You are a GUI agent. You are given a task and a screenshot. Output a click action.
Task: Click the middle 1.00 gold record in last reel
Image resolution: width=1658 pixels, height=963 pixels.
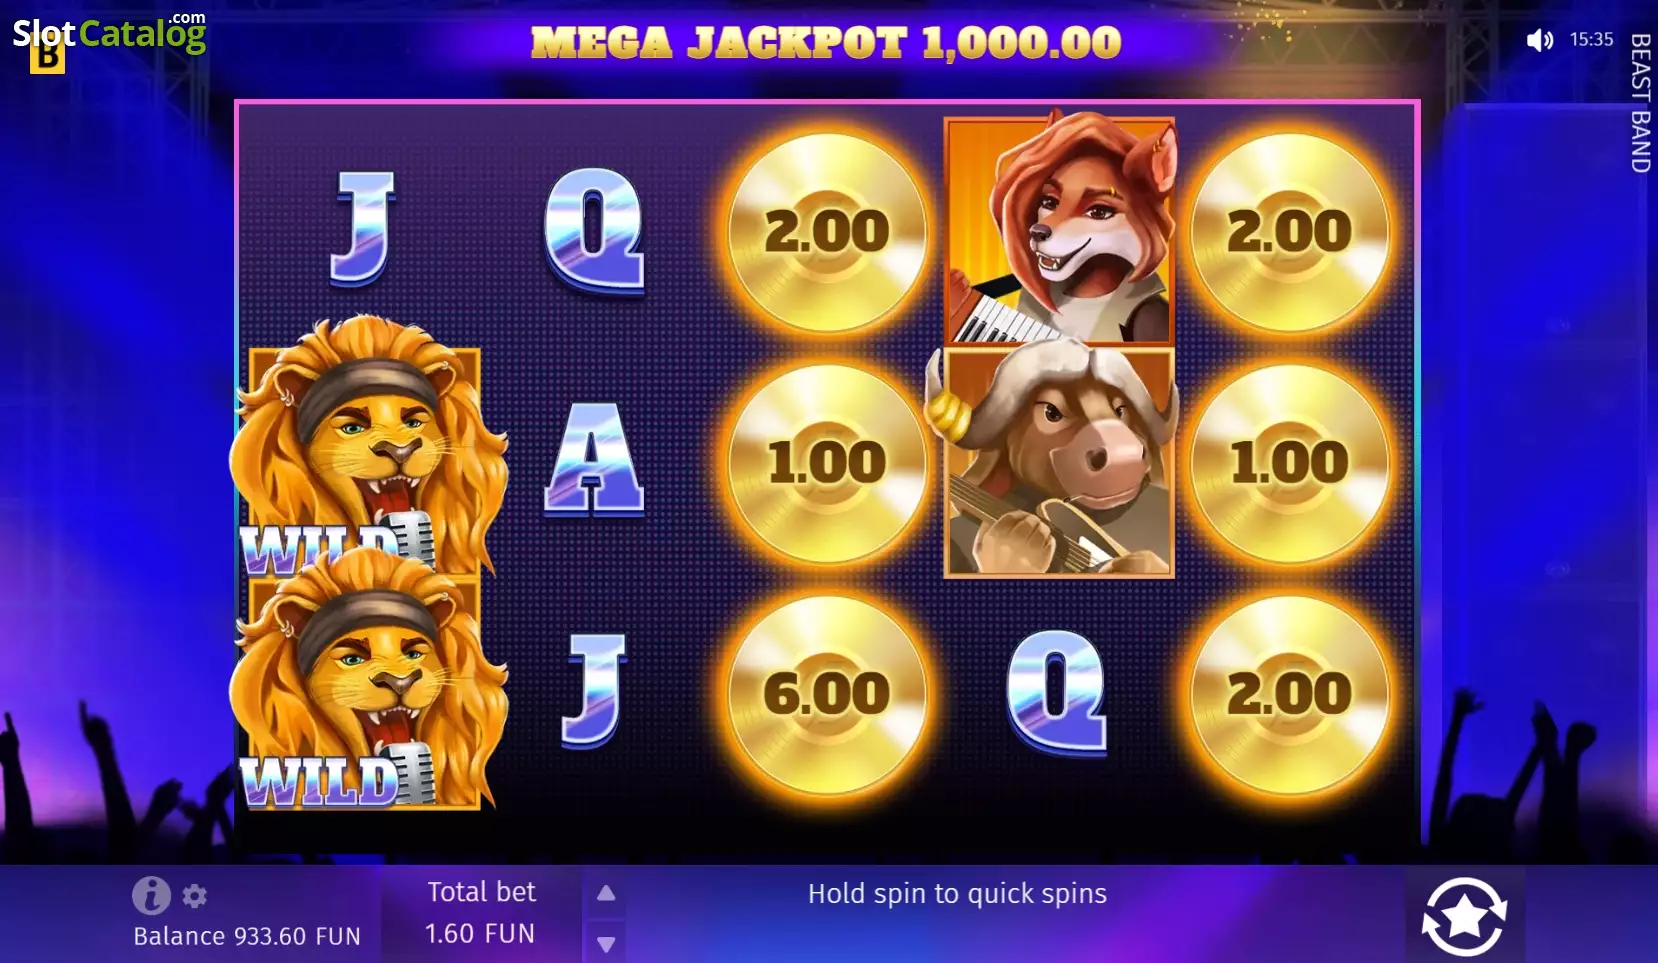pos(1290,463)
